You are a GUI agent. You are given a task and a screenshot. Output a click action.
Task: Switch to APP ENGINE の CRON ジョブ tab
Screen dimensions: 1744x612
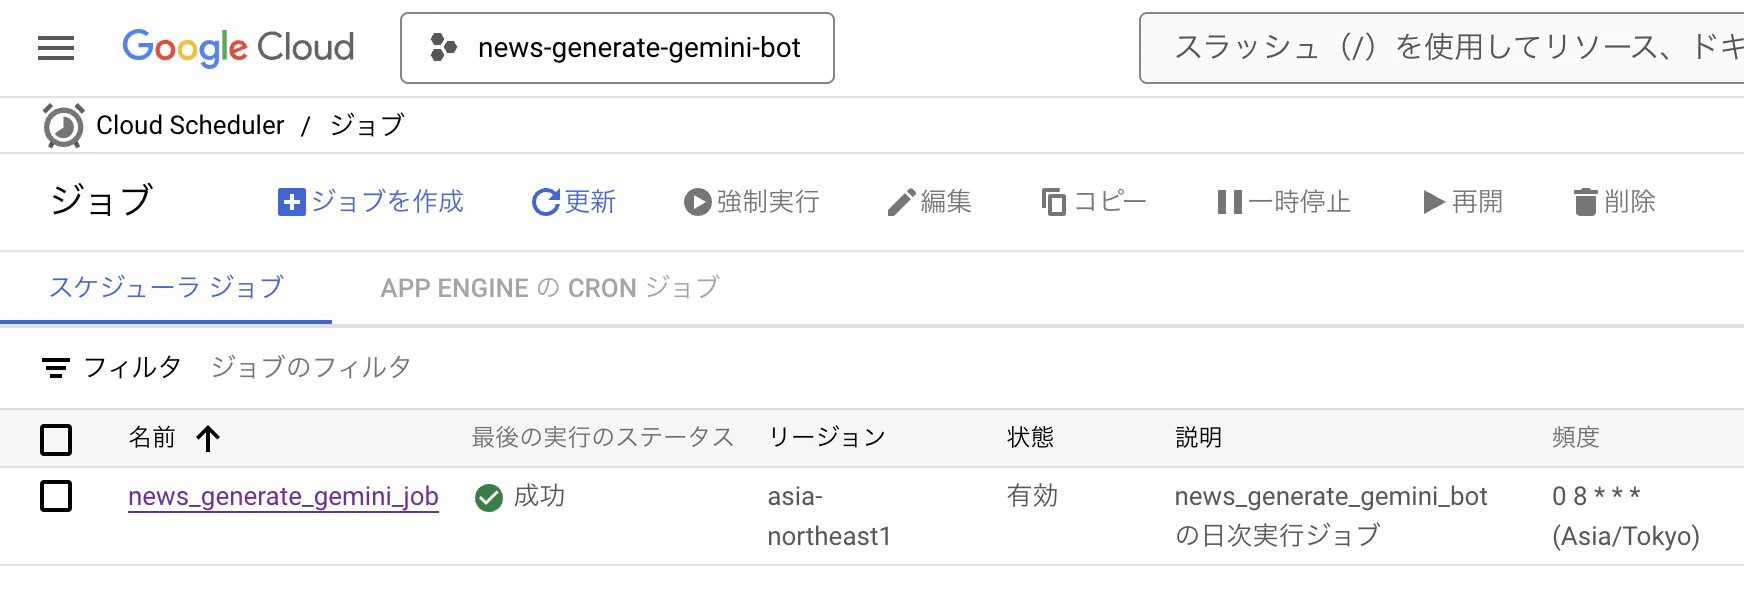point(550,288)
